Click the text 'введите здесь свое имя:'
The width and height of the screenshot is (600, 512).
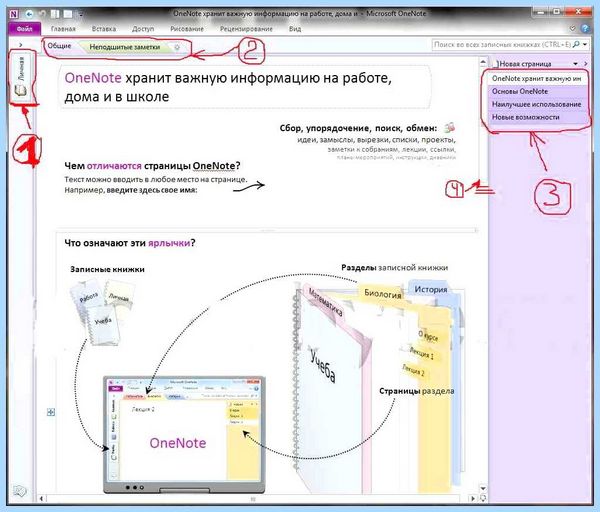click(152, 190)
